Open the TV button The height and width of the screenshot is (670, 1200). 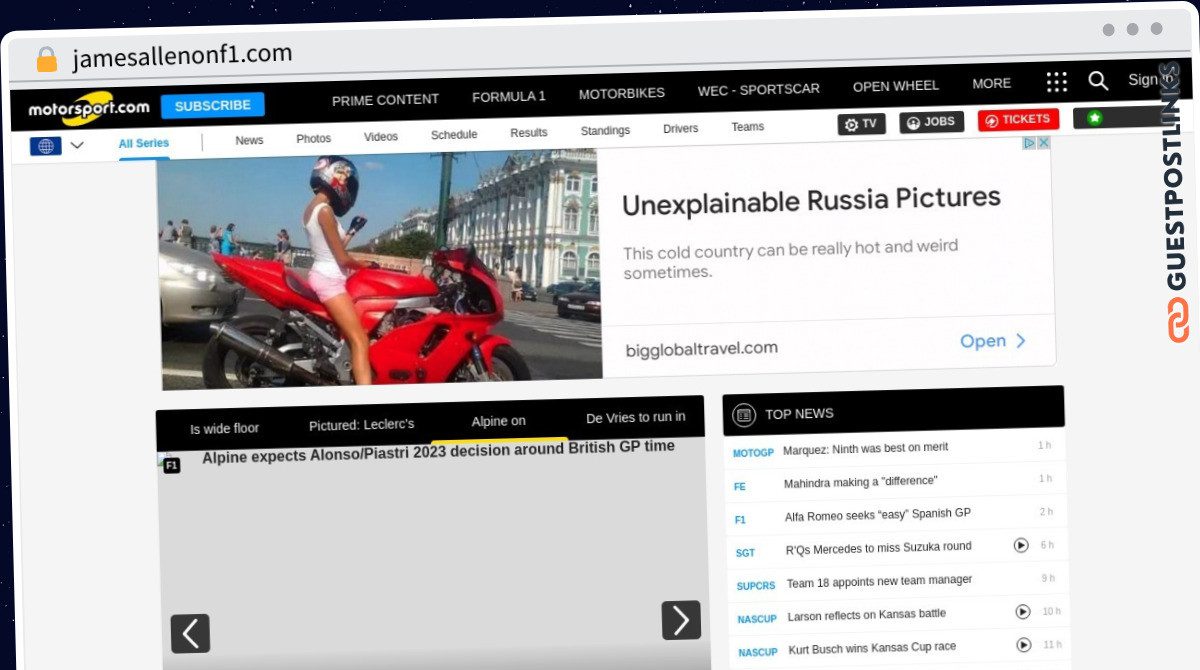click(862, 124)
